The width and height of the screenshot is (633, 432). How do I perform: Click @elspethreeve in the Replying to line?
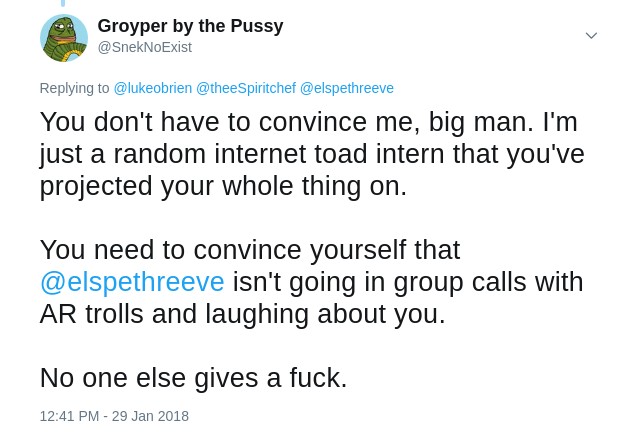346,88
